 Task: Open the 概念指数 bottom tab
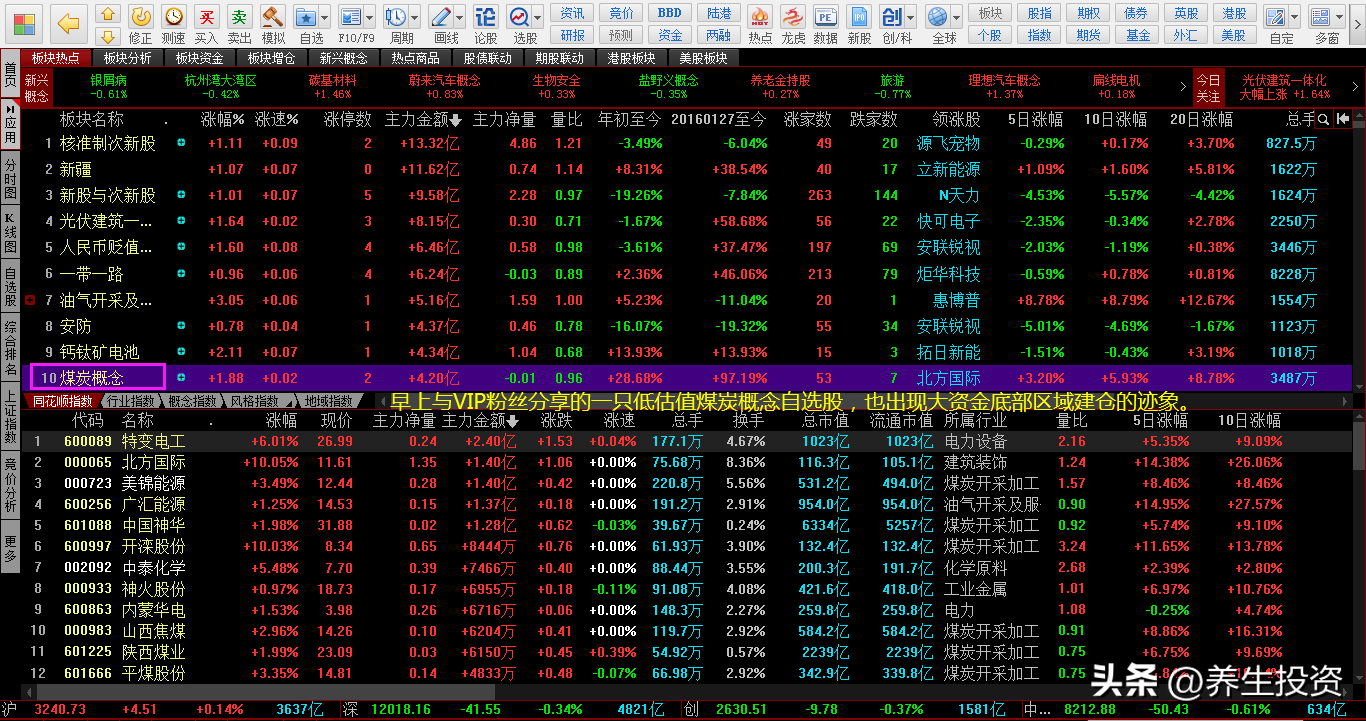[192, 401]
